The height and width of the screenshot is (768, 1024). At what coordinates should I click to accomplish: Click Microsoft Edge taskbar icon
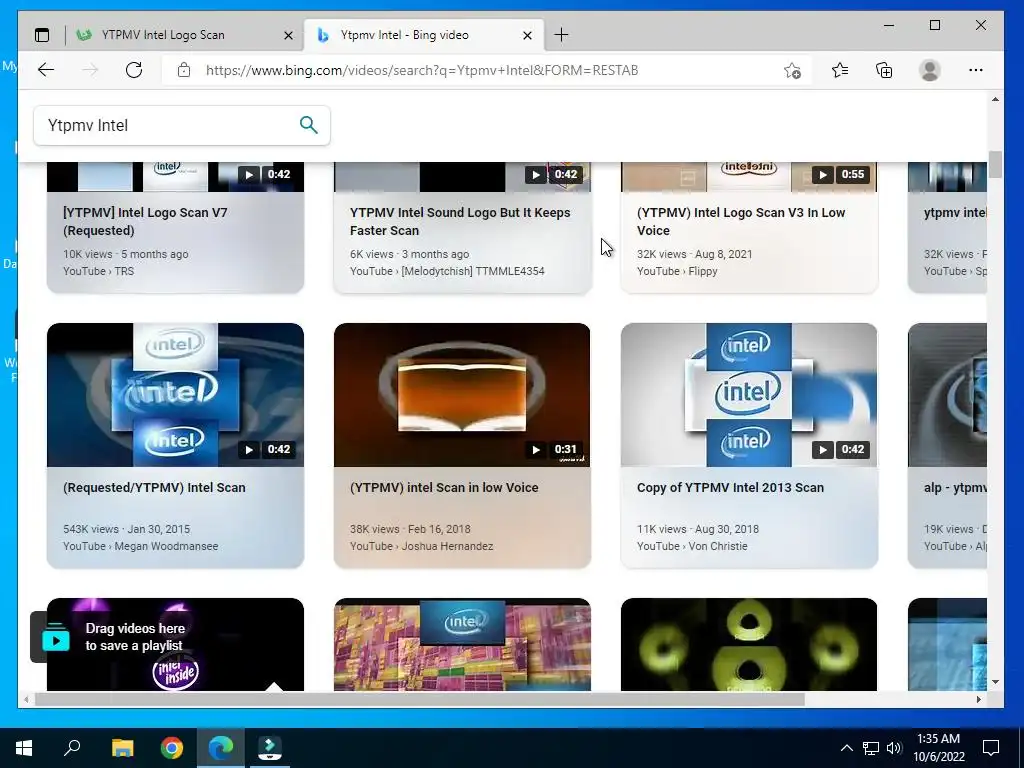[221, 748]
